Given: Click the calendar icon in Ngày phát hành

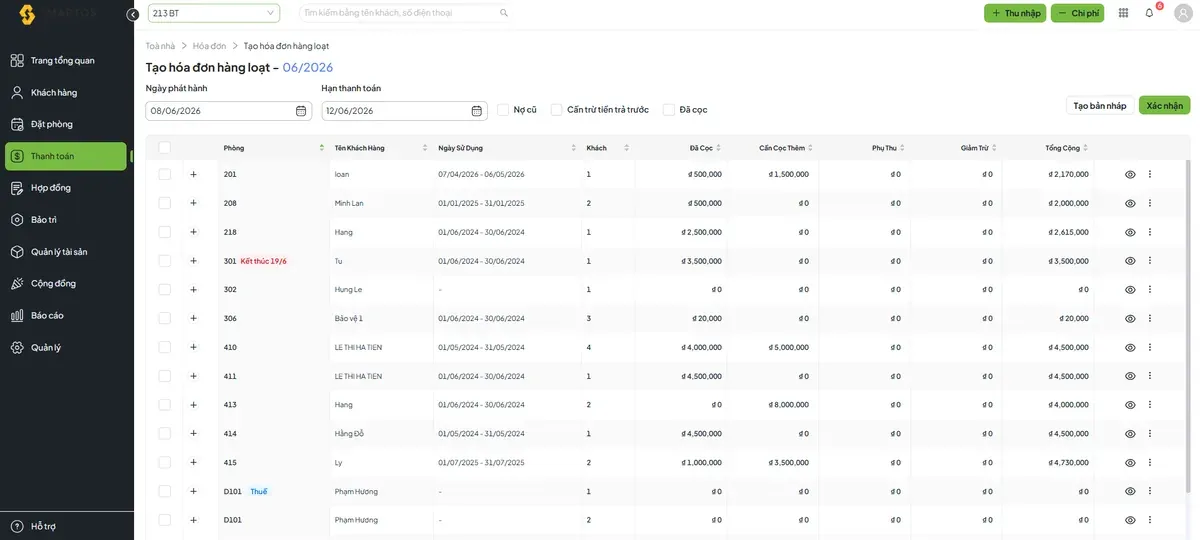Looking at the screenshot, I should point(301,111).
